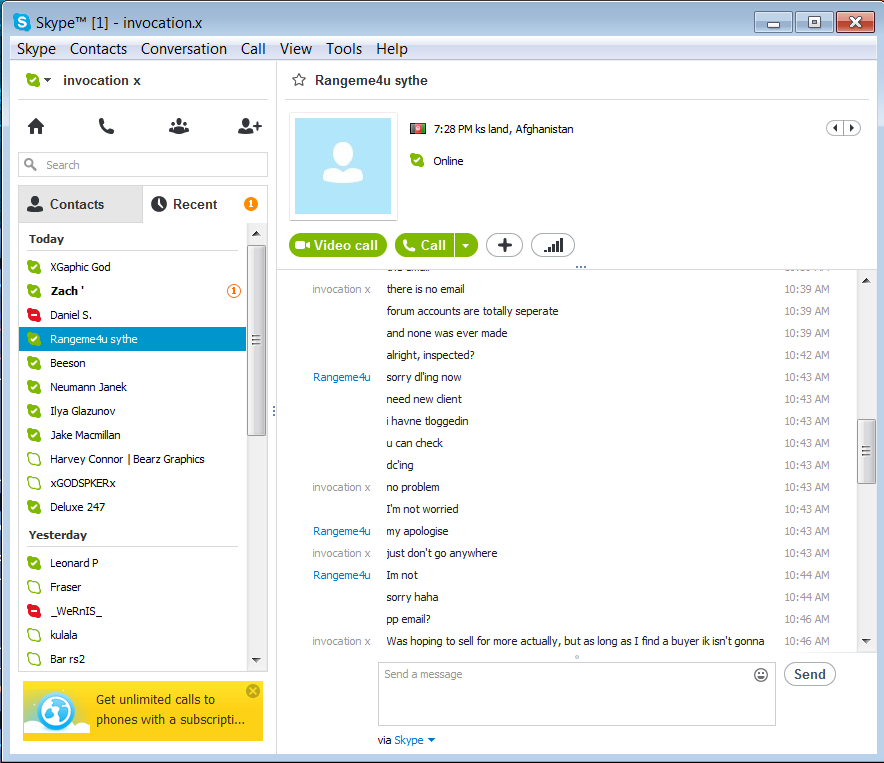Open the emoticon picker in message box
The width and height of the screenshot is (884, 763).
coord(761,674)
